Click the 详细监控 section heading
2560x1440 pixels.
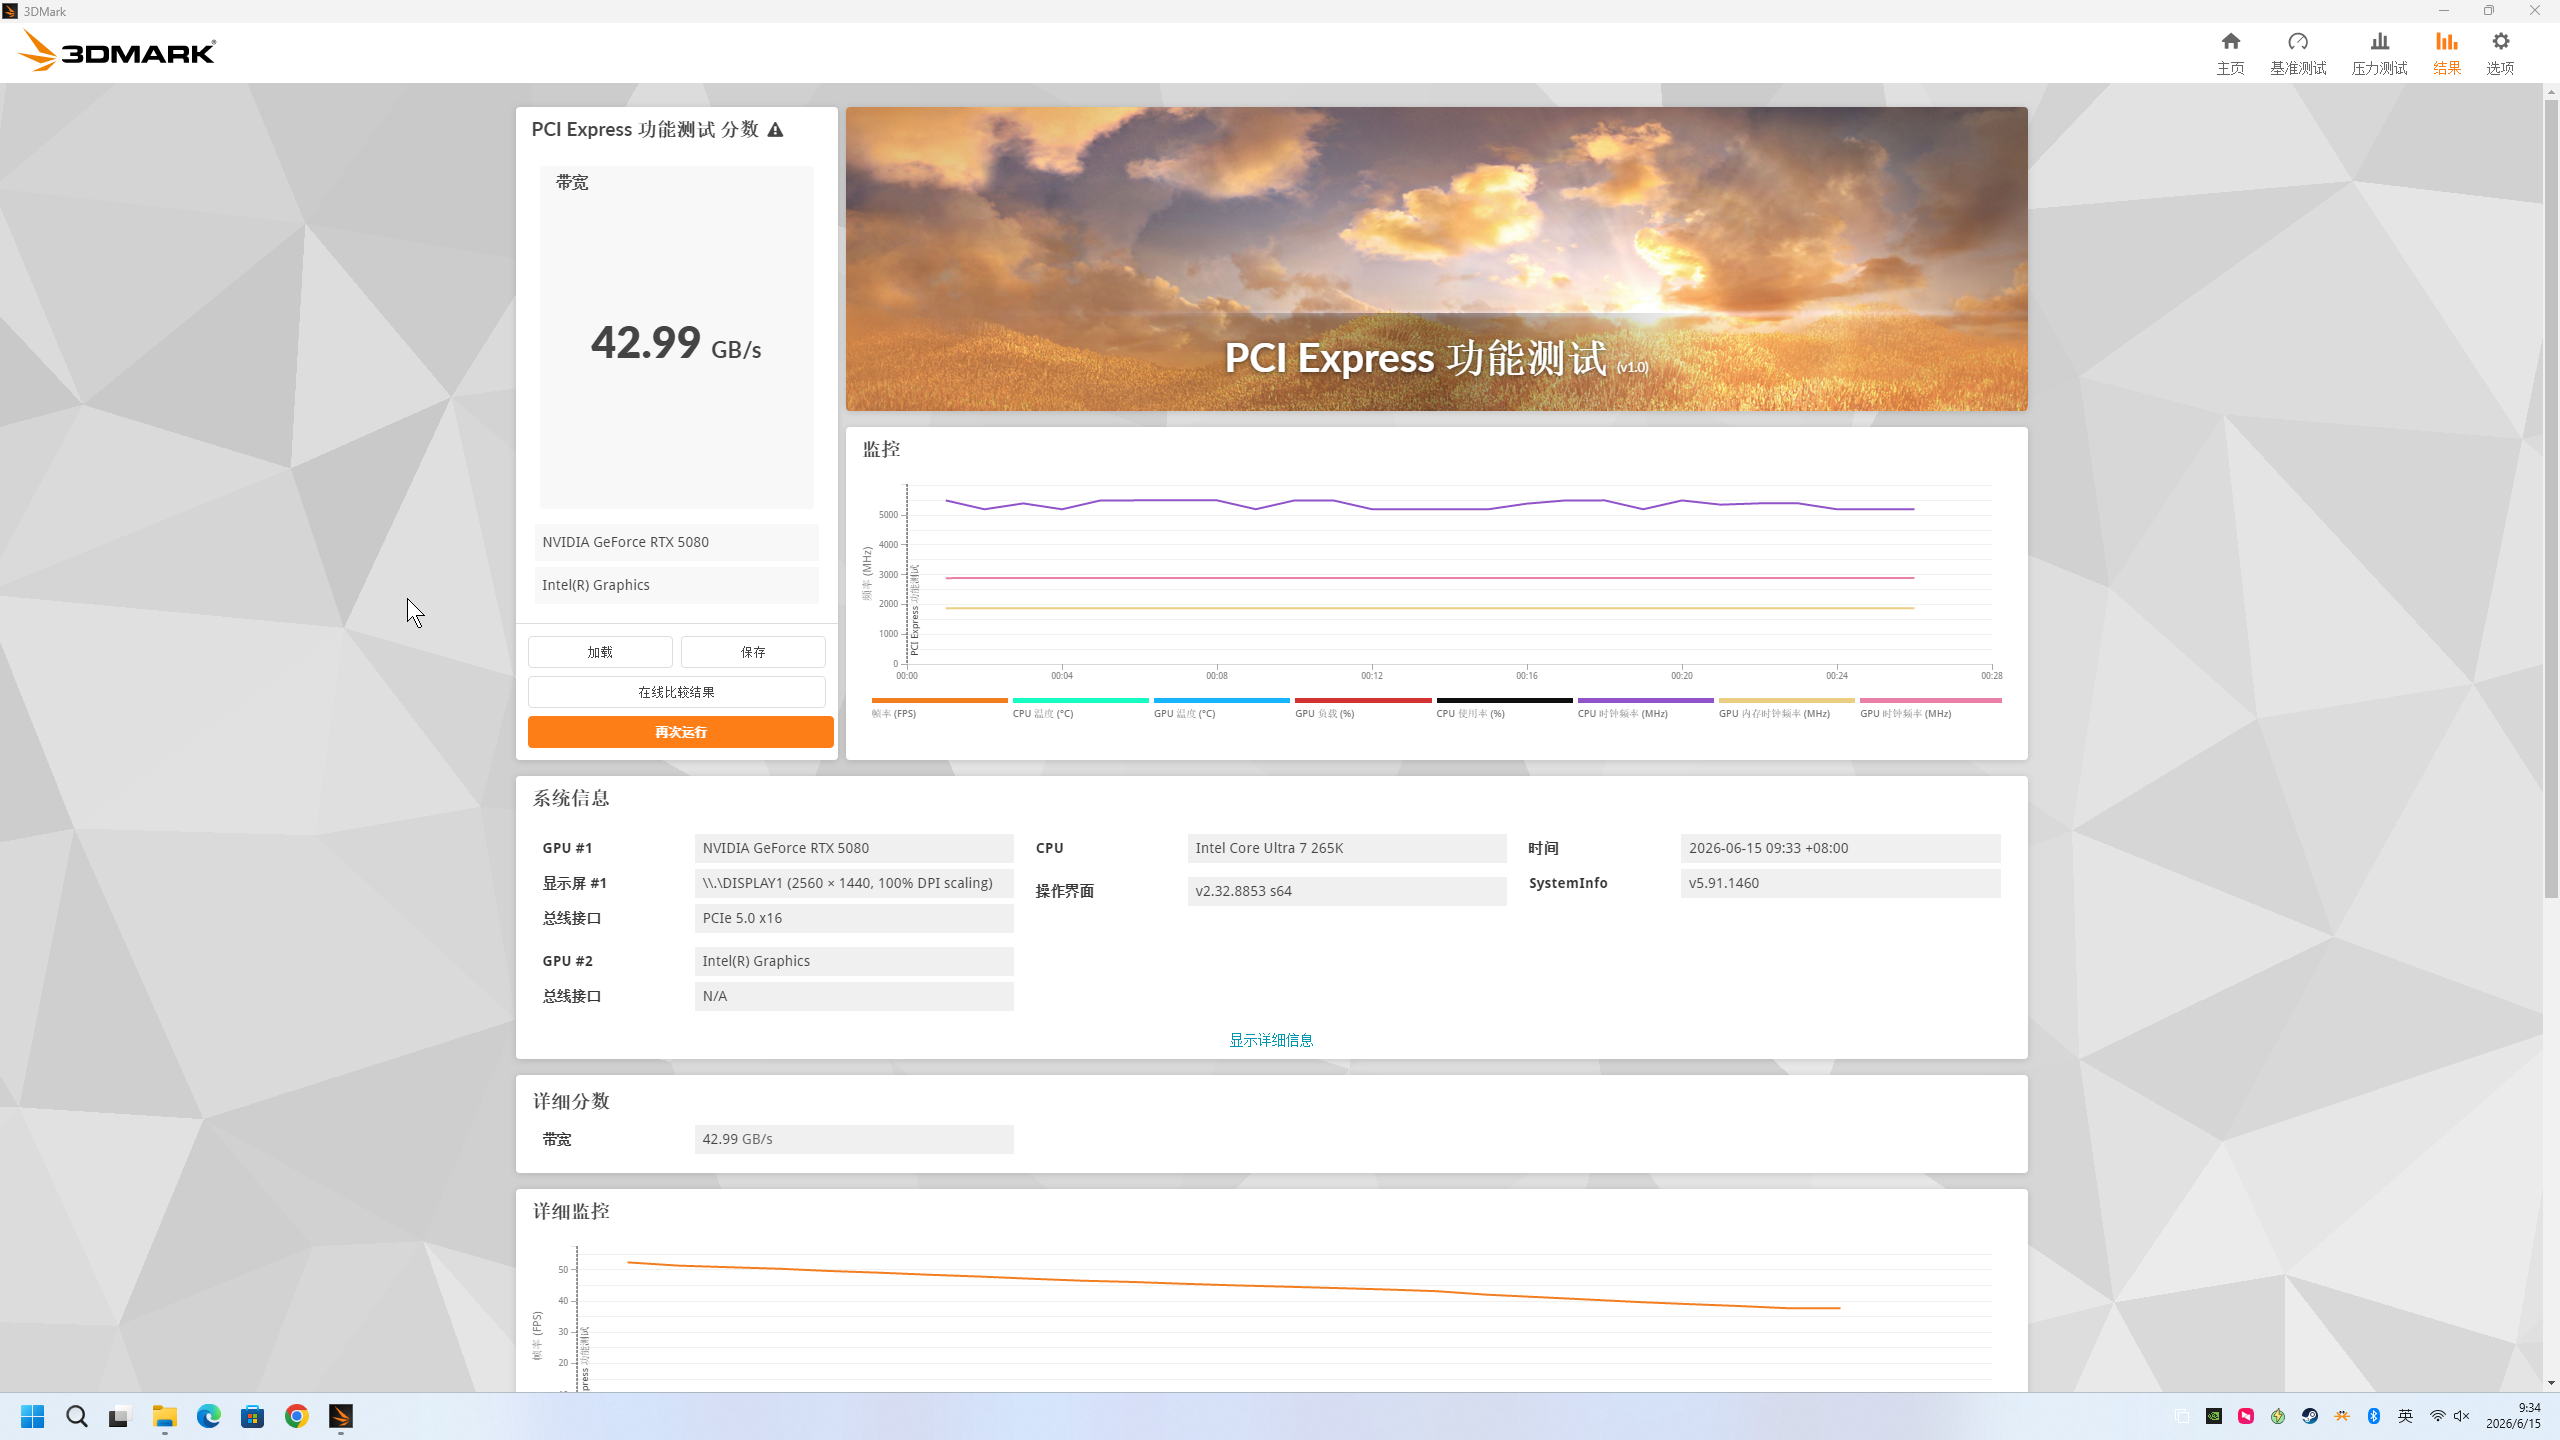(x=570, y=1211)
